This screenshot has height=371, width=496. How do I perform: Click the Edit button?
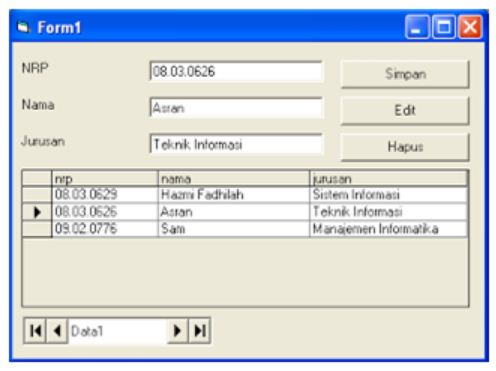point(405,111)
